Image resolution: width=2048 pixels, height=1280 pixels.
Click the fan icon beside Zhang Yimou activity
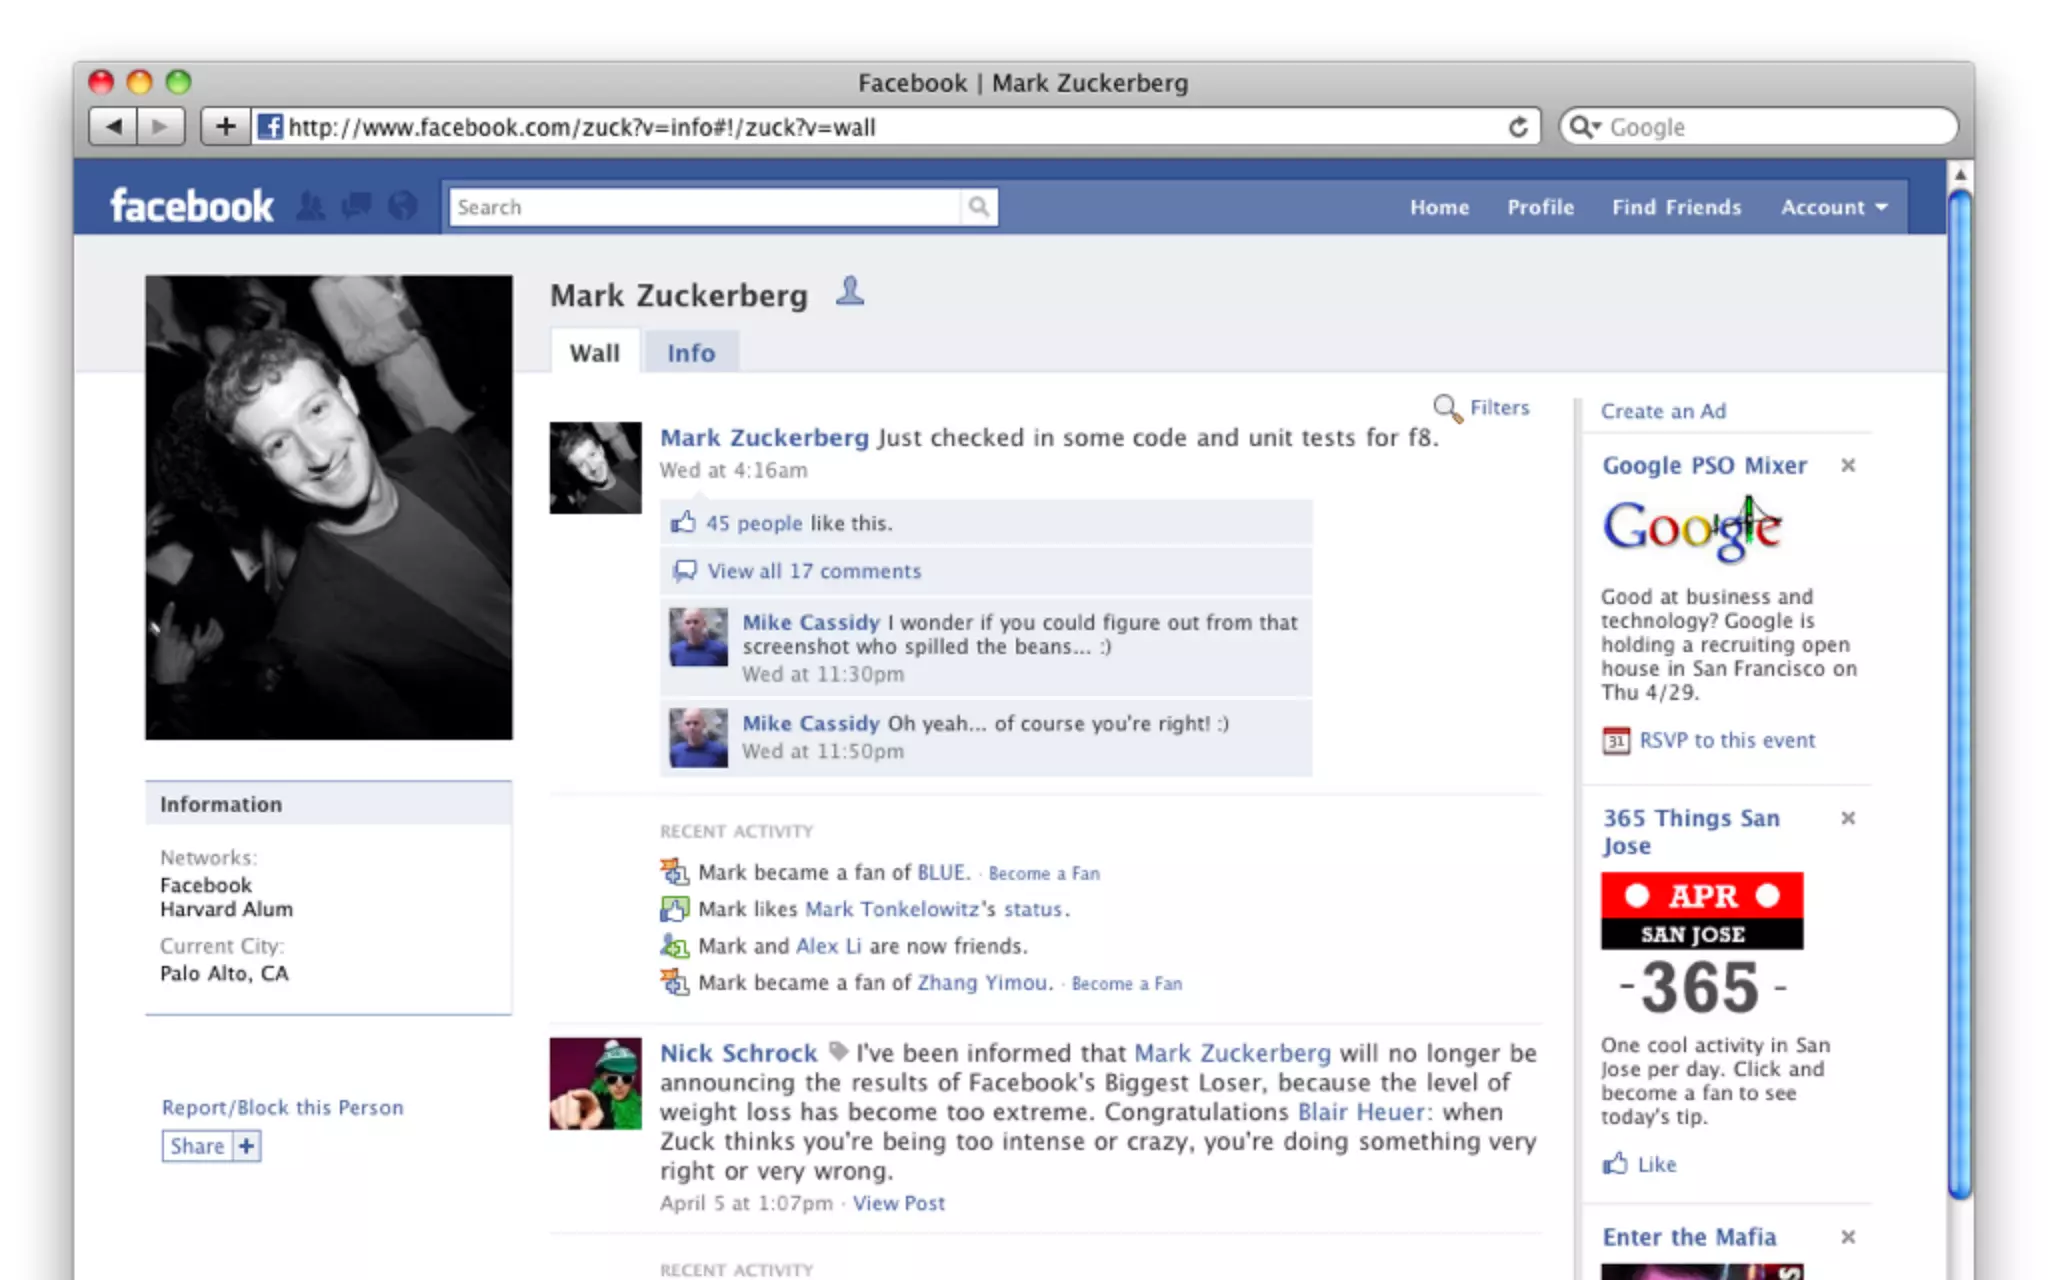[x=675, y=983]
